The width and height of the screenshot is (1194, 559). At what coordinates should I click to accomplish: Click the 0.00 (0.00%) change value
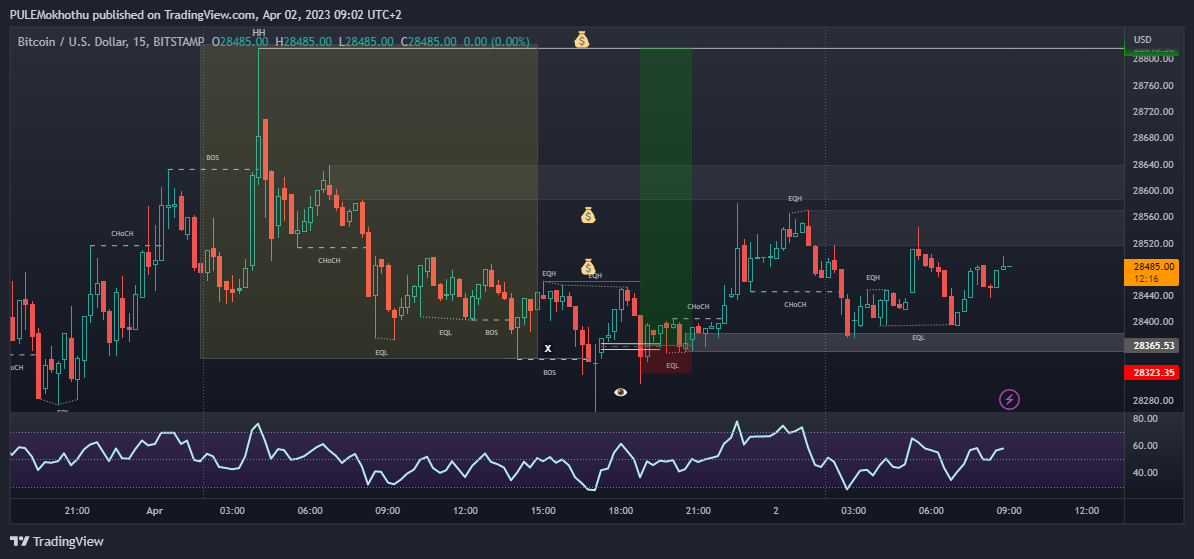pos(498,41)
